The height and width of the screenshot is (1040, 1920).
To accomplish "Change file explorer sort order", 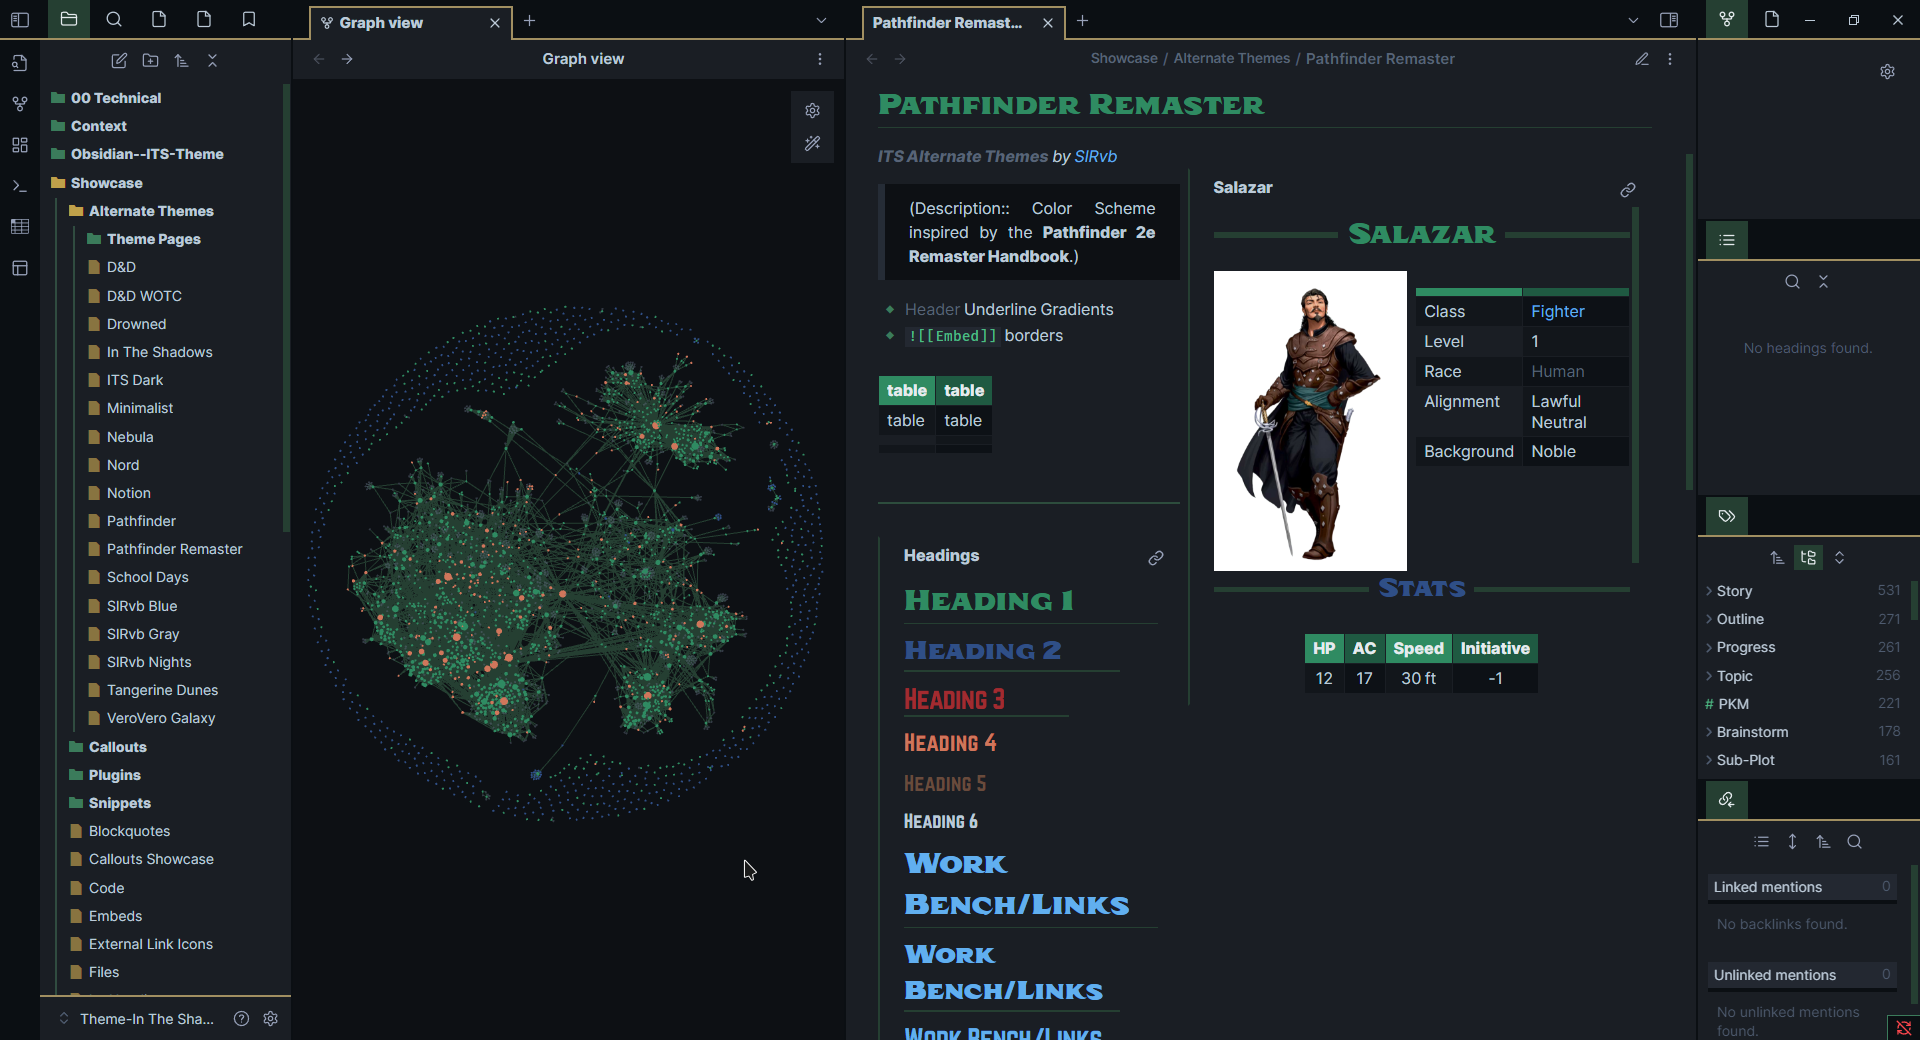I will [x=181, y=61].
